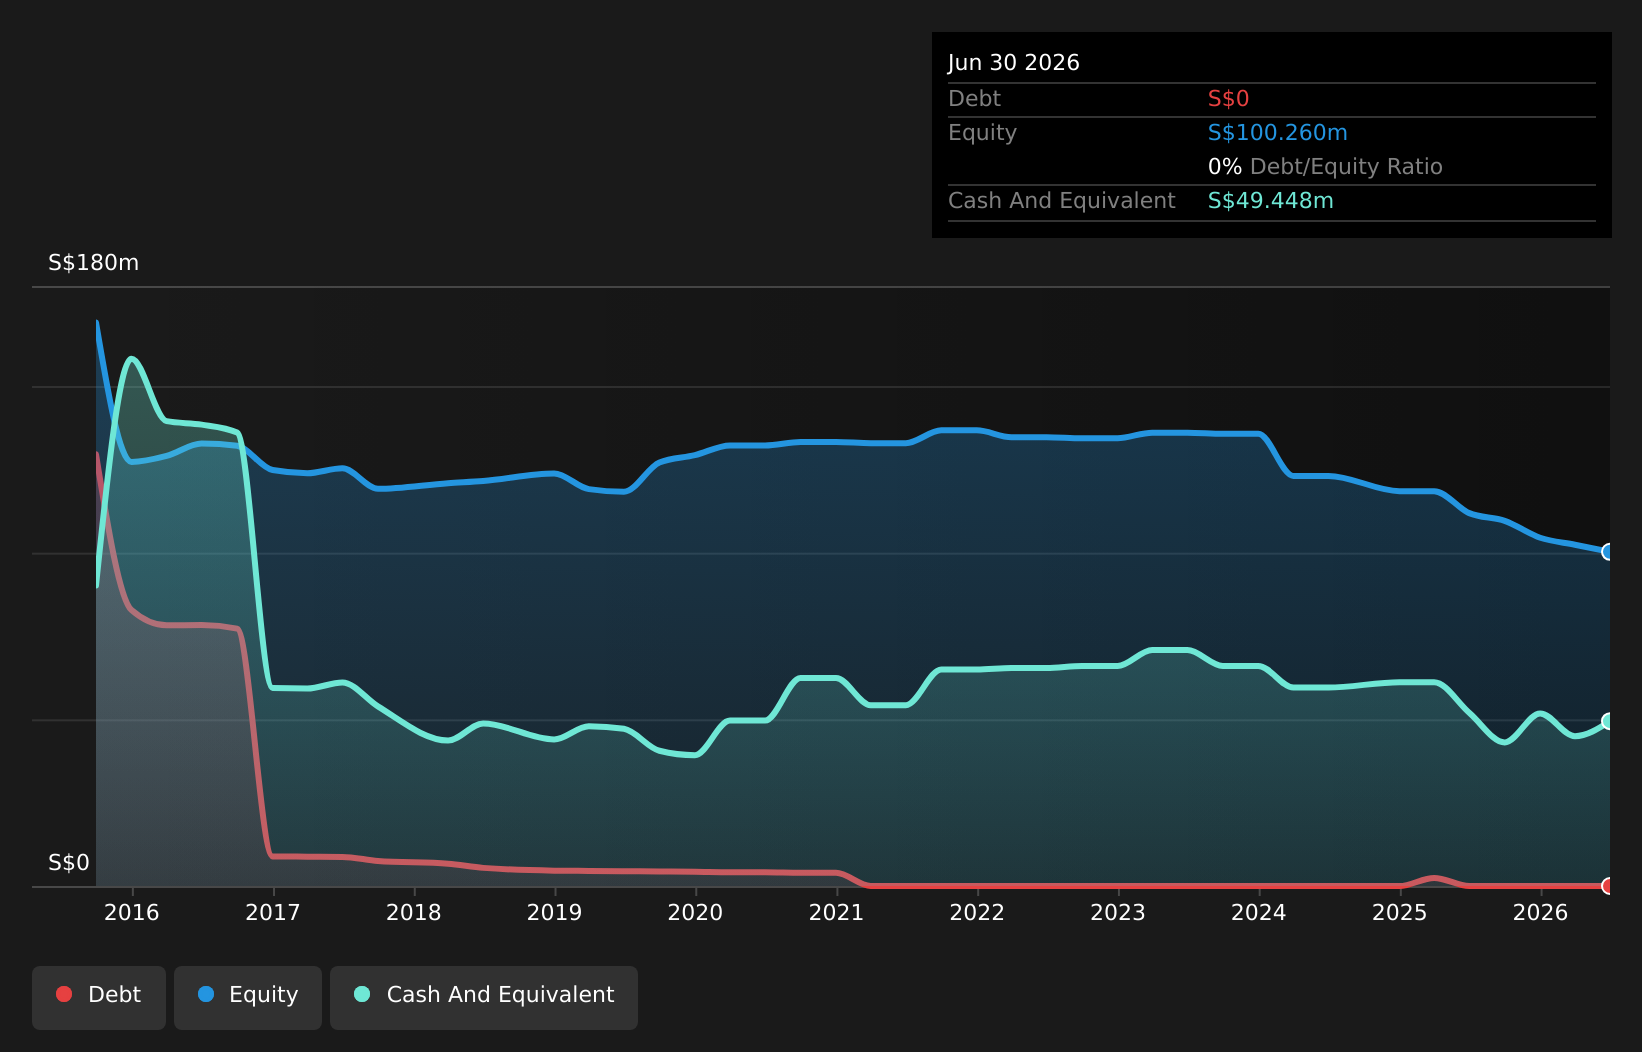
Task: Click the S$0 y-axis label
Action: coord(69,863)
